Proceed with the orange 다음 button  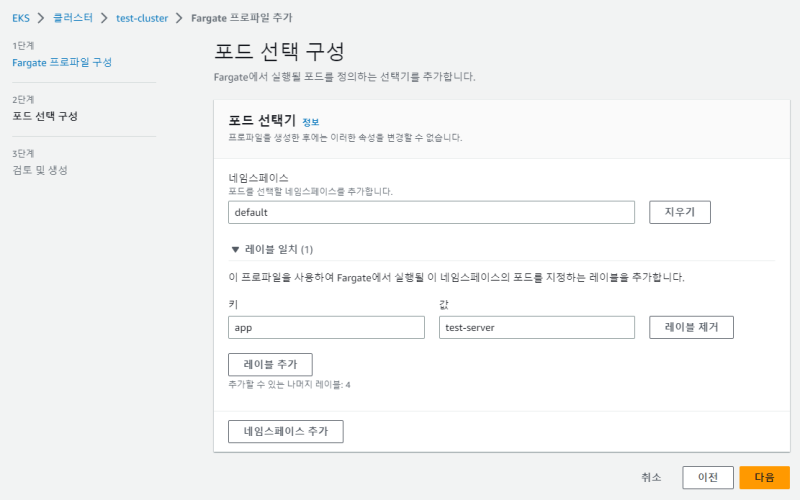764,478
